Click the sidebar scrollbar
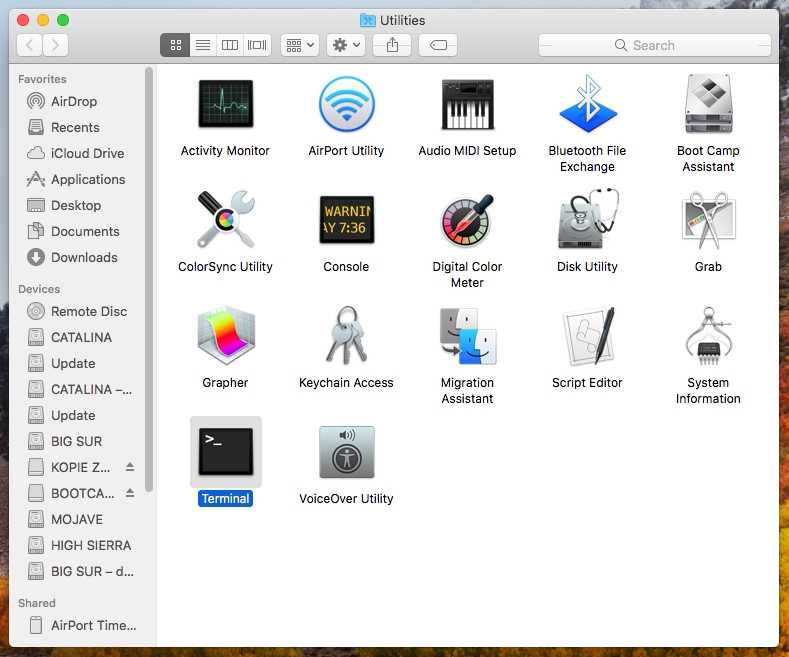 pyautogui.click(x=148, y=279)
